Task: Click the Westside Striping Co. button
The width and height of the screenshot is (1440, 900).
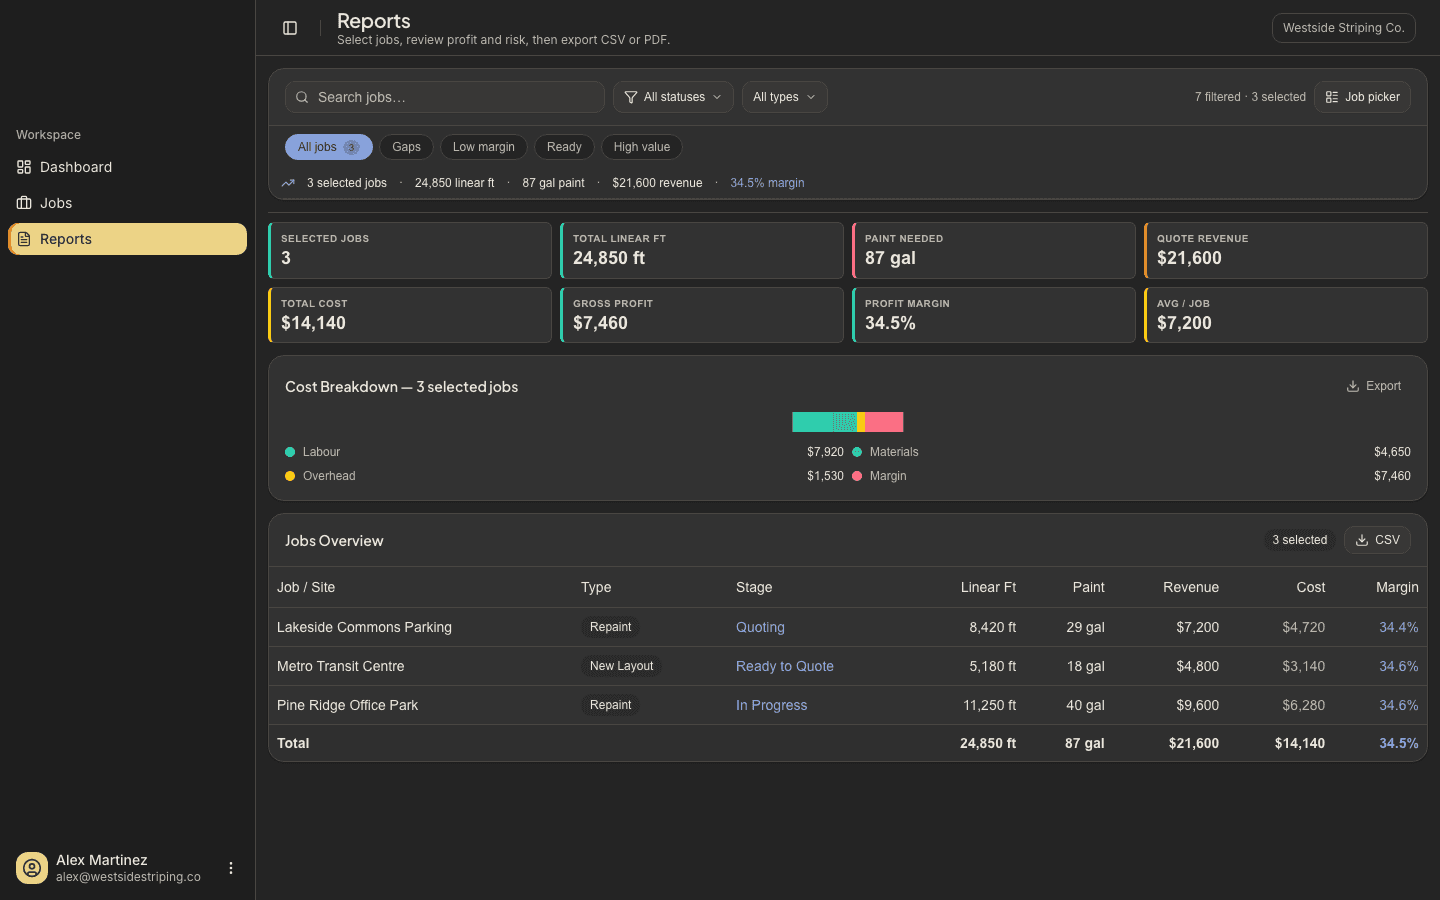Action: (x=1344, y=28)
